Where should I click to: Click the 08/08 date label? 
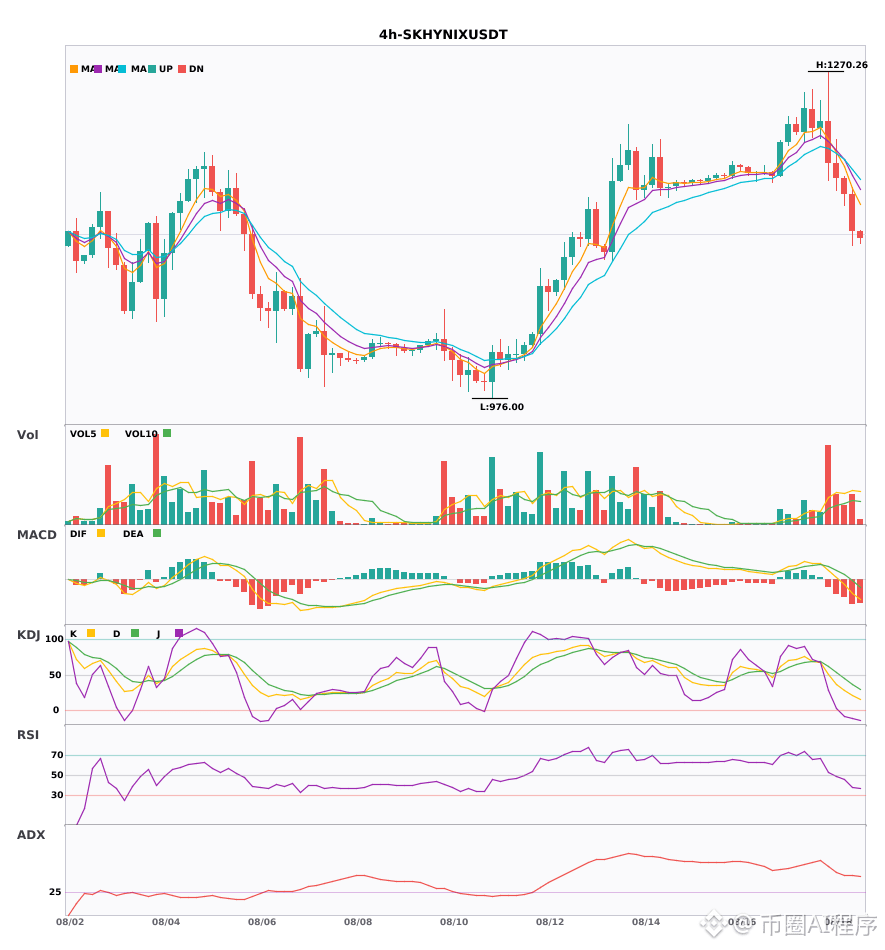(x=358, y=922)
